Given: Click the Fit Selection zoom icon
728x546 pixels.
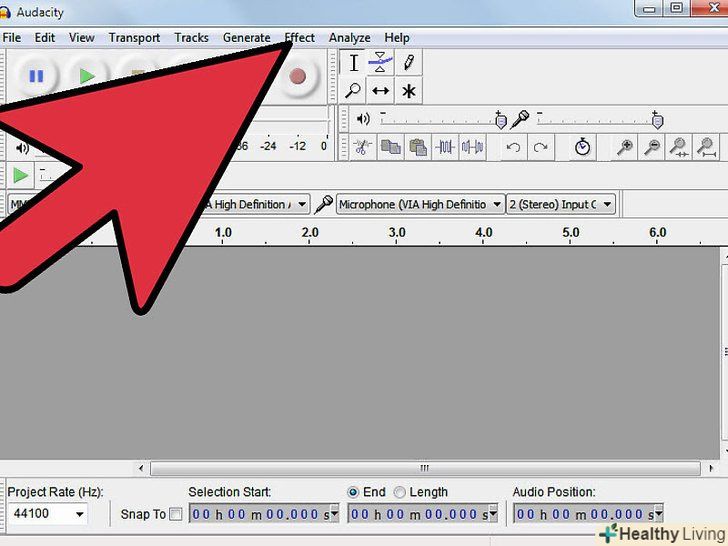Looking at the screenshot, I should pyautogui.click(x=679, y=148).
